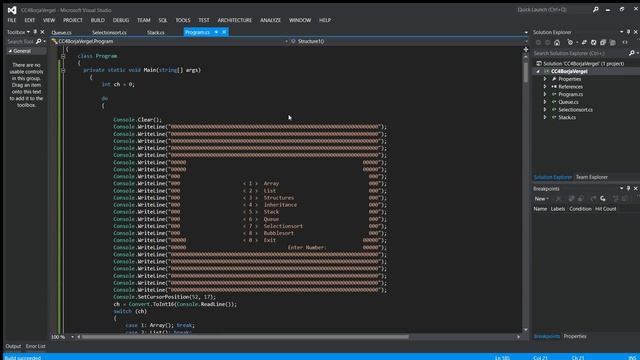
Task: Close the Breakpoints panel
Action: pyautogui.click(x=636, y=189)
